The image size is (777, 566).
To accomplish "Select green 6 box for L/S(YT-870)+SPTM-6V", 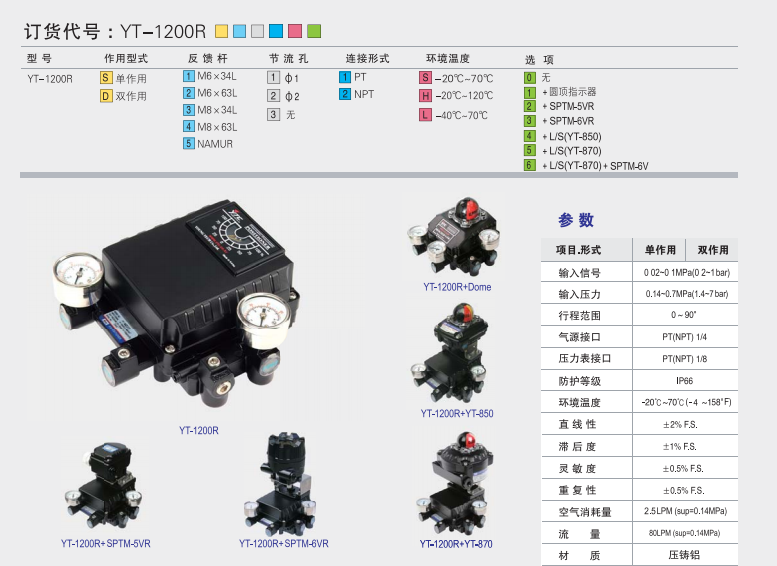I will pyautogui.click(x=530, y=165).
